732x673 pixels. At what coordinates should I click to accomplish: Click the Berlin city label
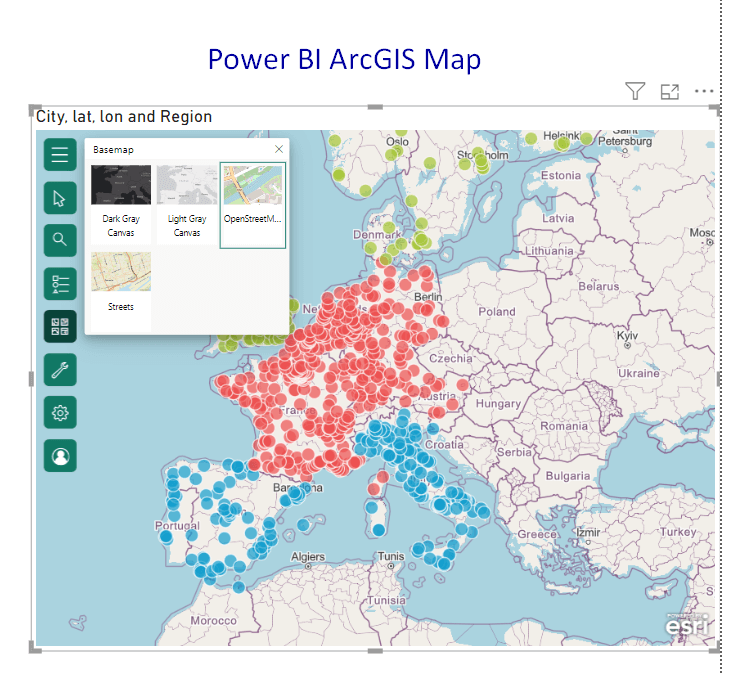pyautogui.click(x=428, y=297)
